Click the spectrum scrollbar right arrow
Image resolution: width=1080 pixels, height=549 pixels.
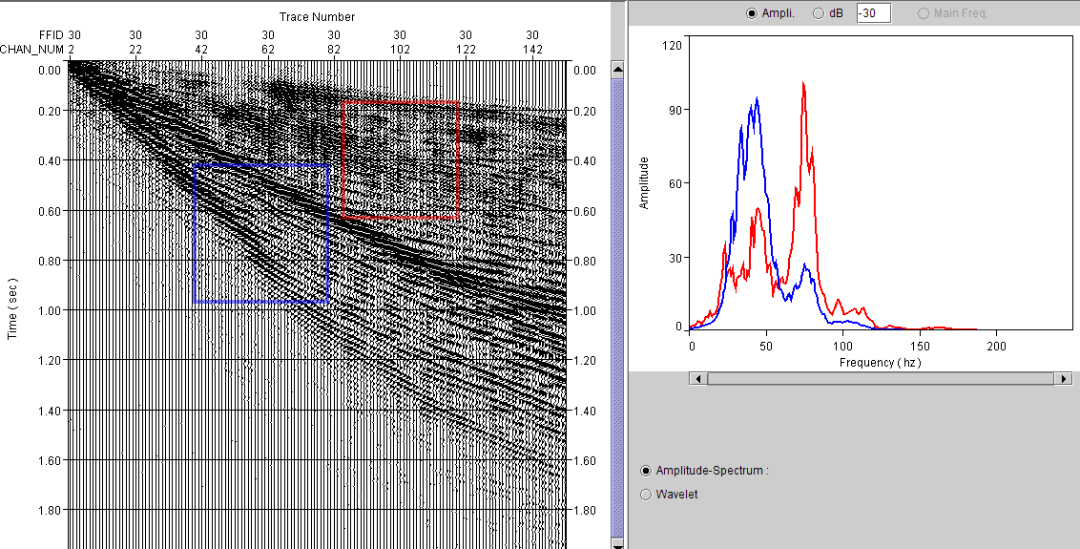tap(1064, 379)
